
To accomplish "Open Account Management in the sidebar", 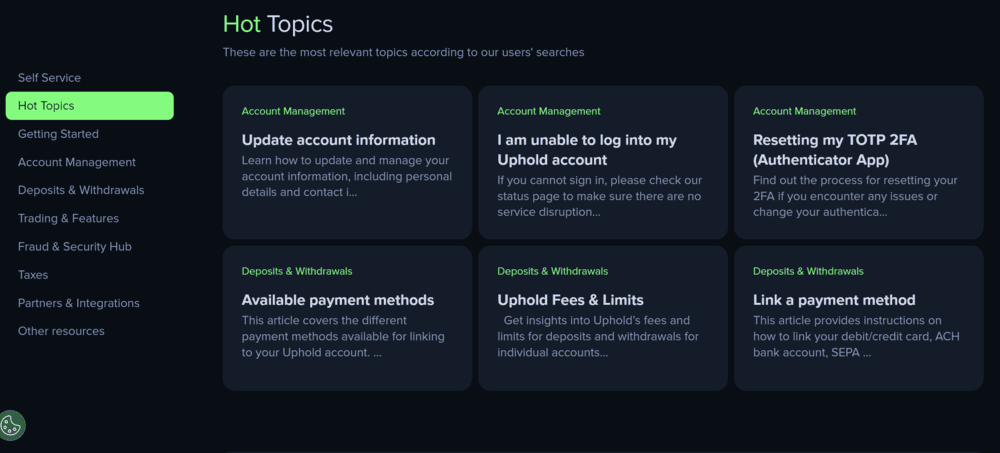I will (77, 162).
